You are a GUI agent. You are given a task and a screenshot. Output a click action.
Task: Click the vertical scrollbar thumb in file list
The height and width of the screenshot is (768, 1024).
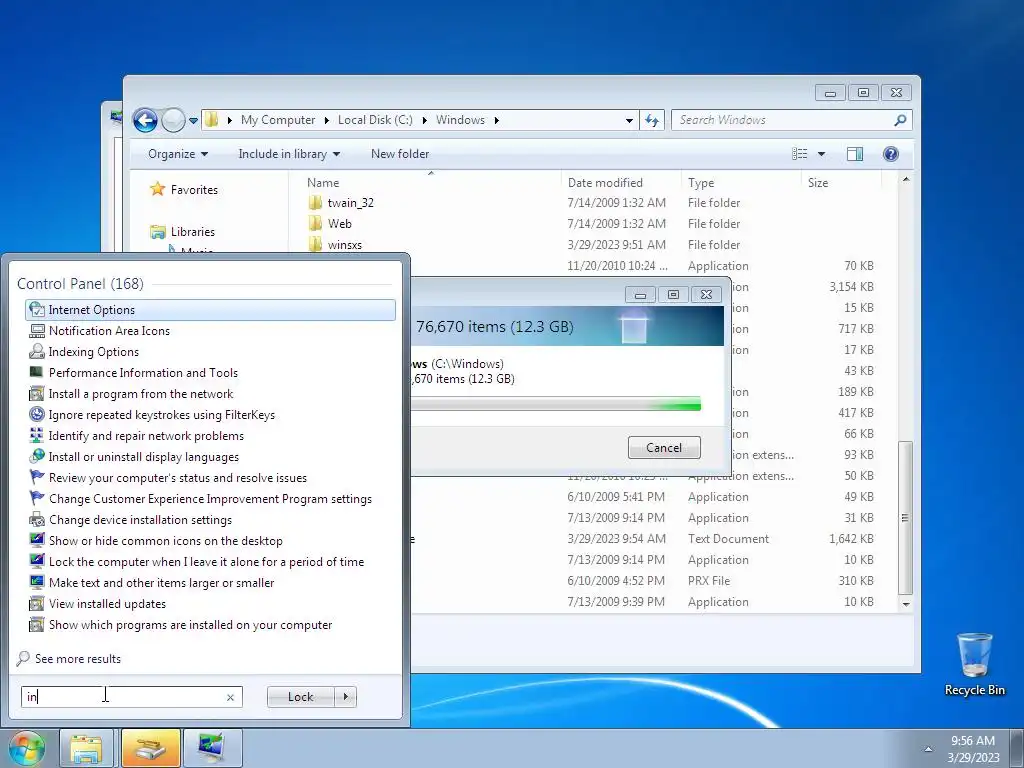click(x=905, y=517)
